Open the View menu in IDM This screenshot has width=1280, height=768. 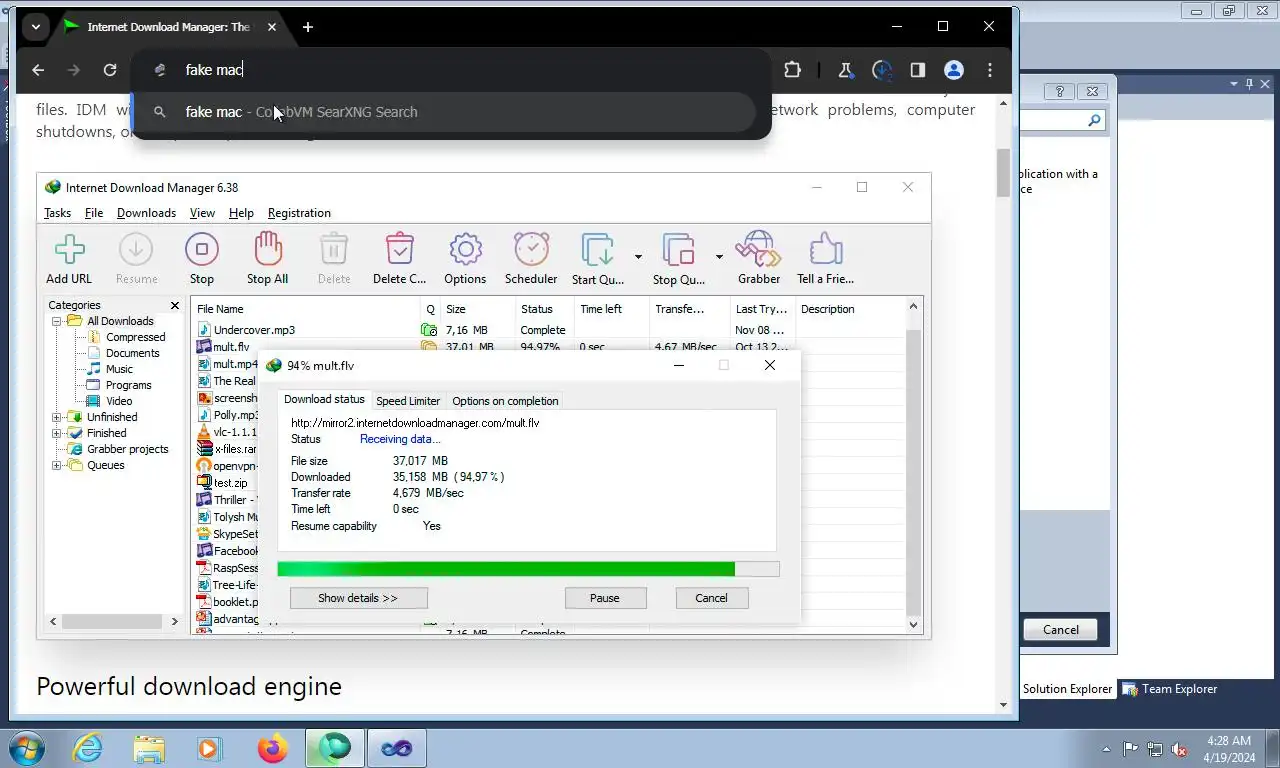pos(202,213)
